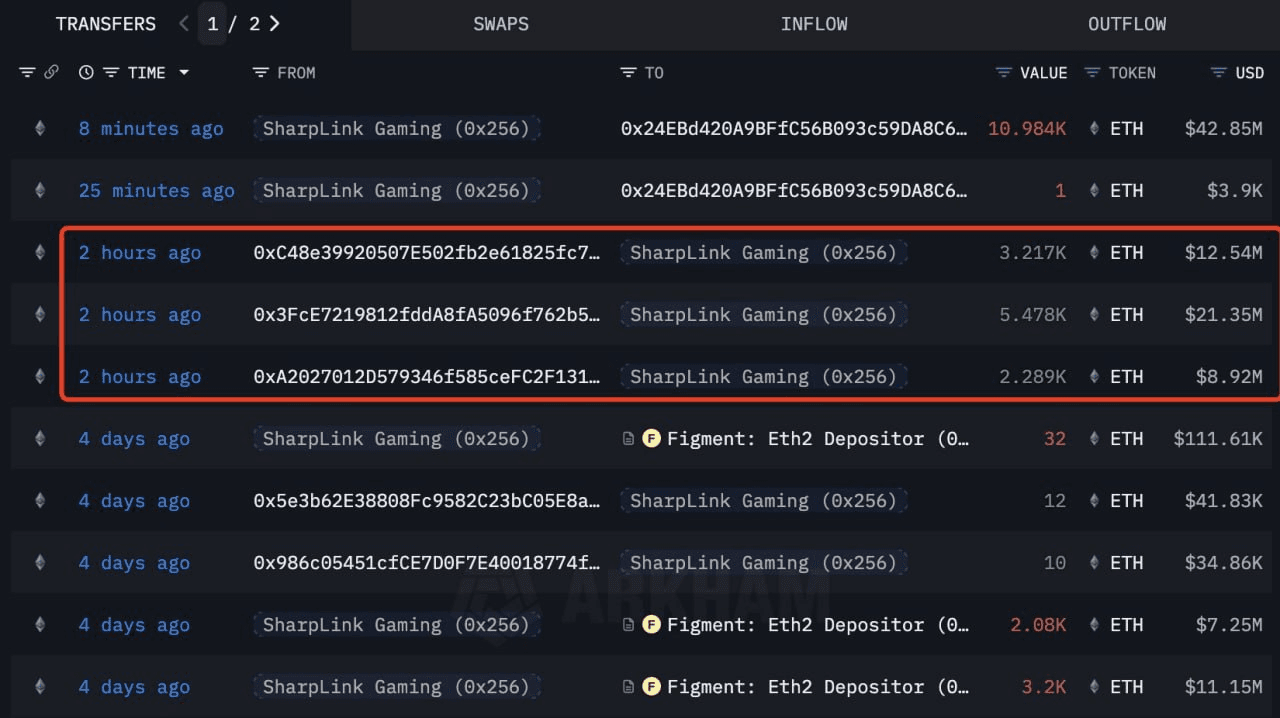Click the Ethereum chain icon in the $111.61K row
This screenshot has height=718, width=1280.
40,438
